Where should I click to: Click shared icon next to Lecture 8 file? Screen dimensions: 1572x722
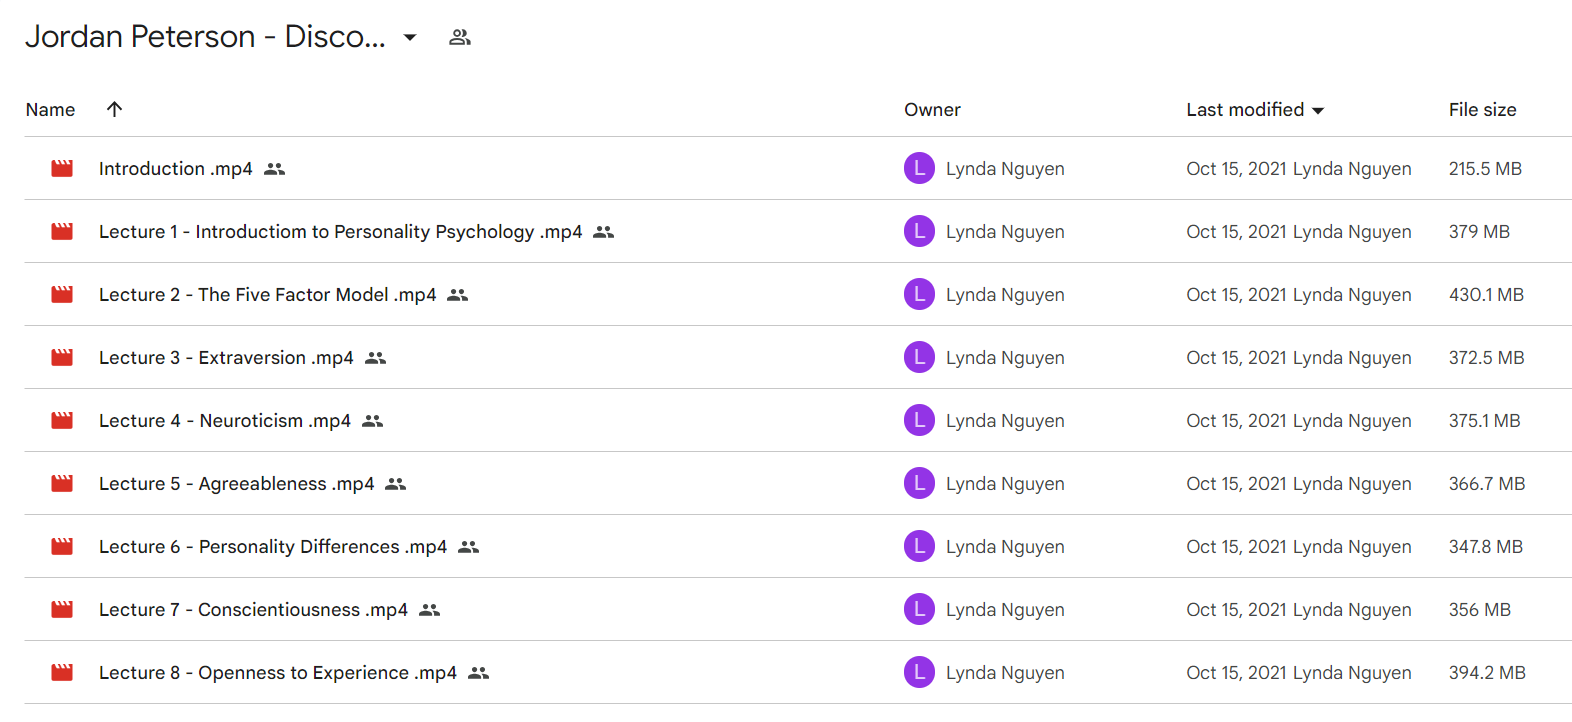coord(478,673)
